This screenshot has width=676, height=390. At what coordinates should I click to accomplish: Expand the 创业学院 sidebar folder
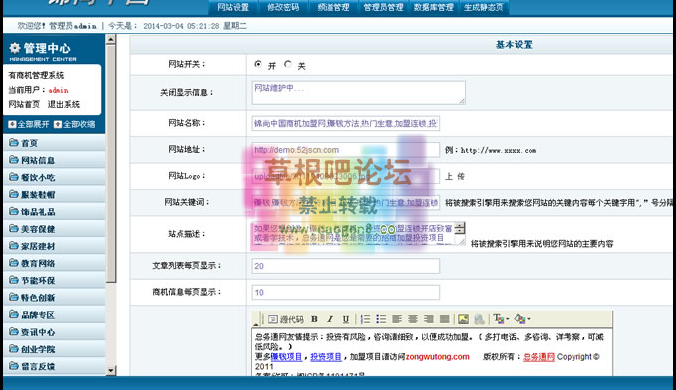[54, 349]
